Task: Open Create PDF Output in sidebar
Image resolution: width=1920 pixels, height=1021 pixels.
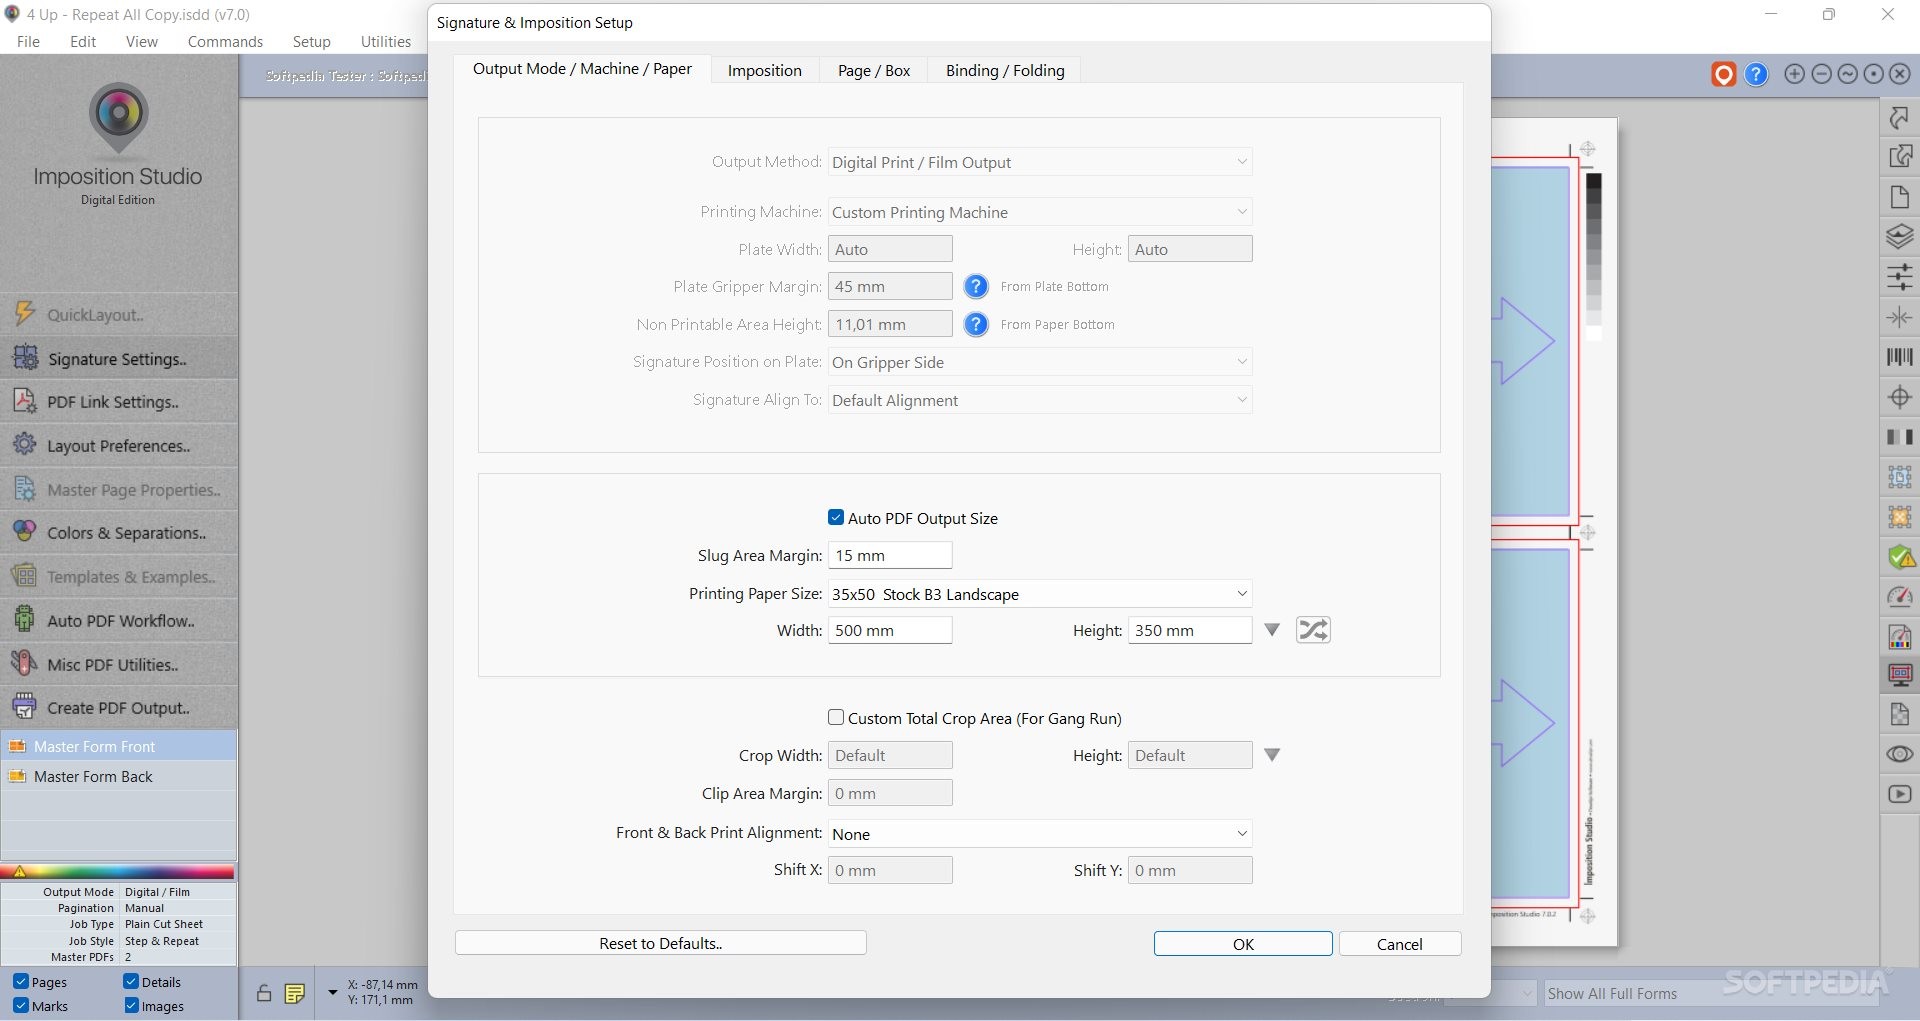Action: 119,708
